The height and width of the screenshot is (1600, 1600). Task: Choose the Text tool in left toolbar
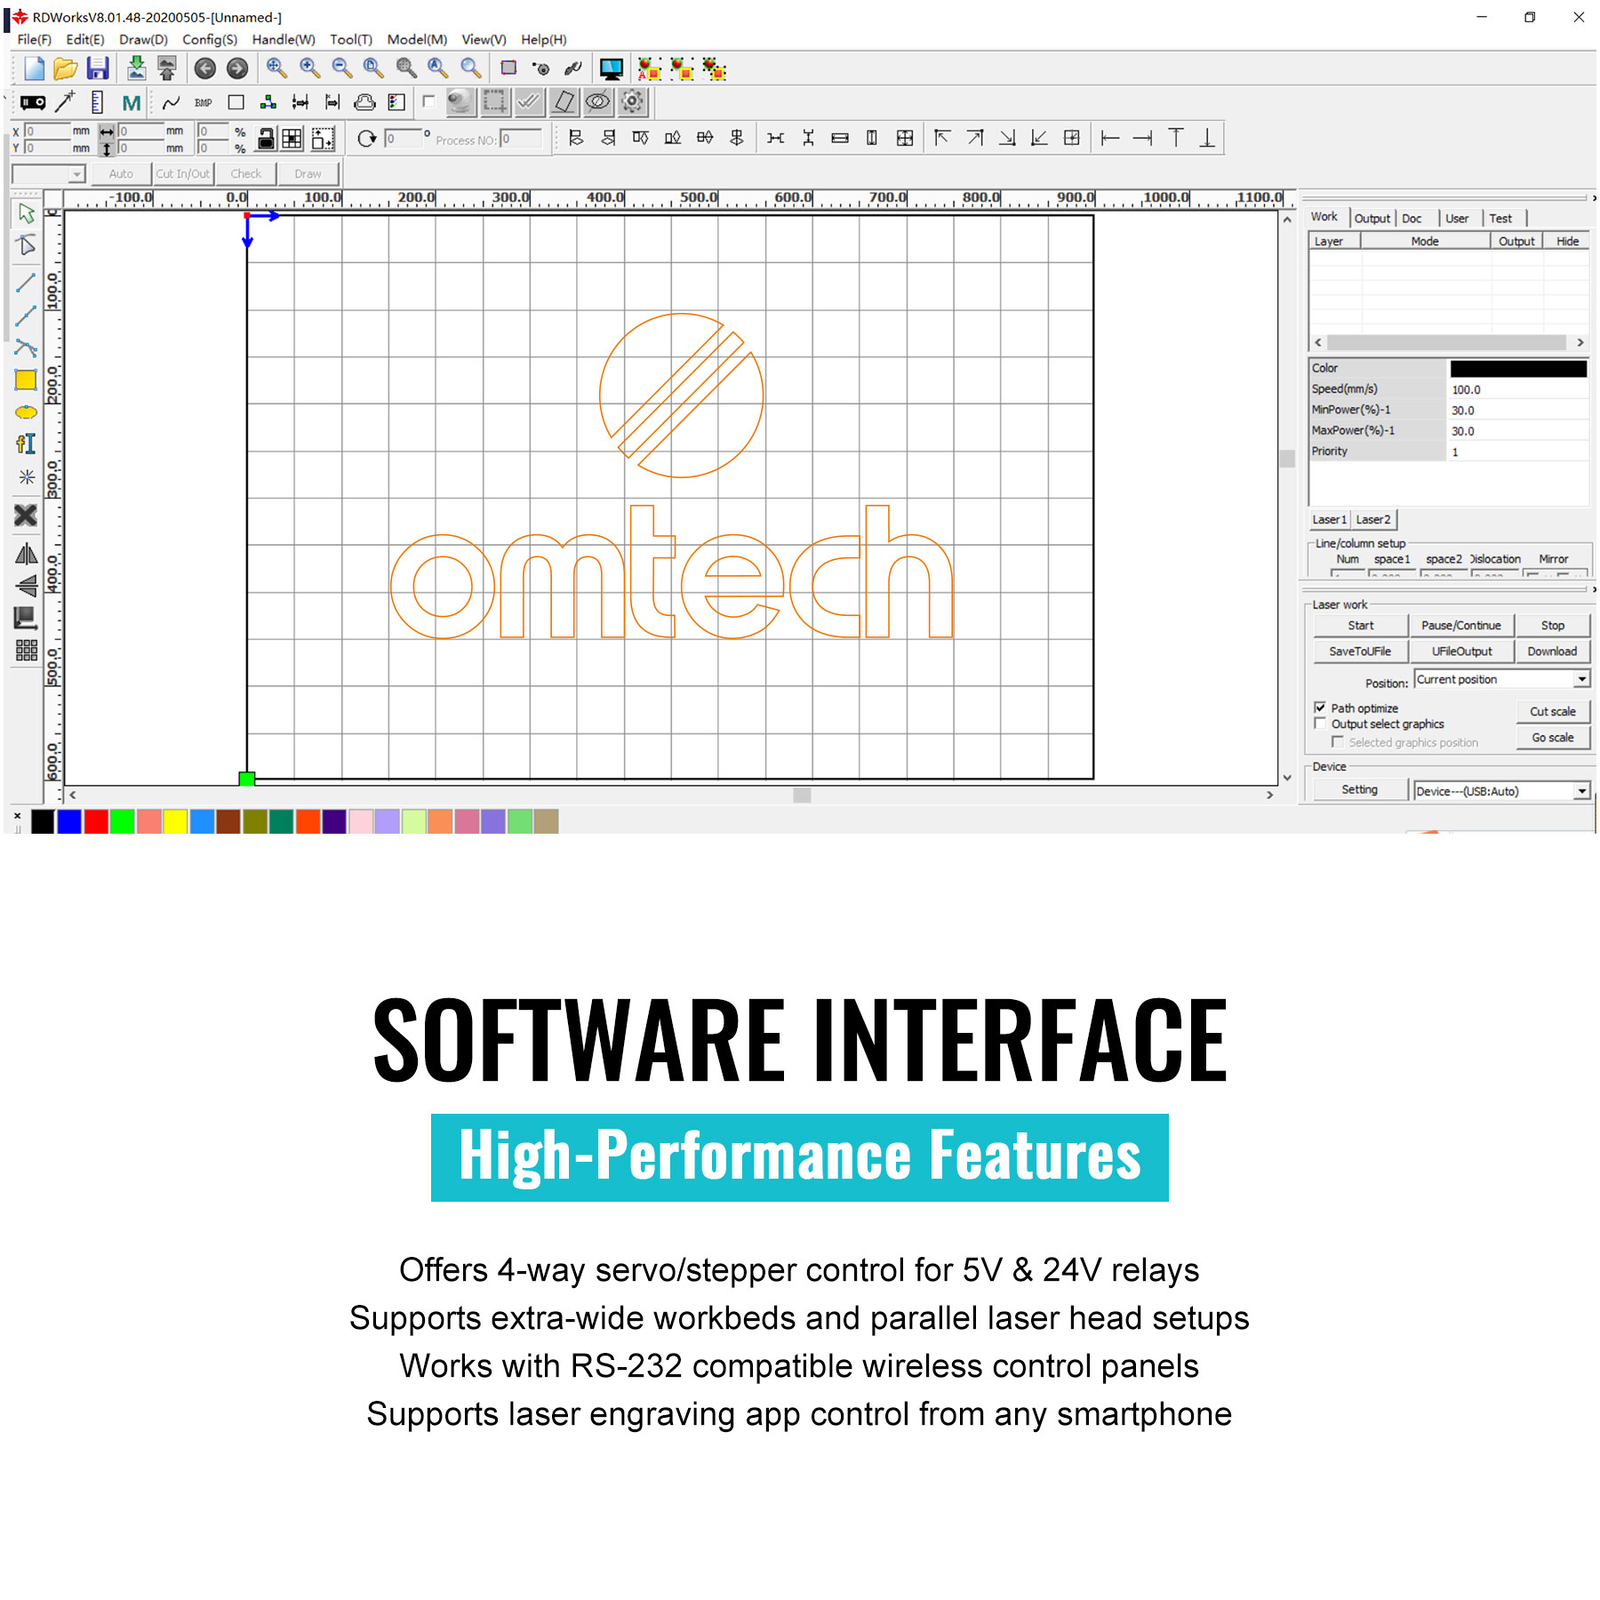pos(26,444)
